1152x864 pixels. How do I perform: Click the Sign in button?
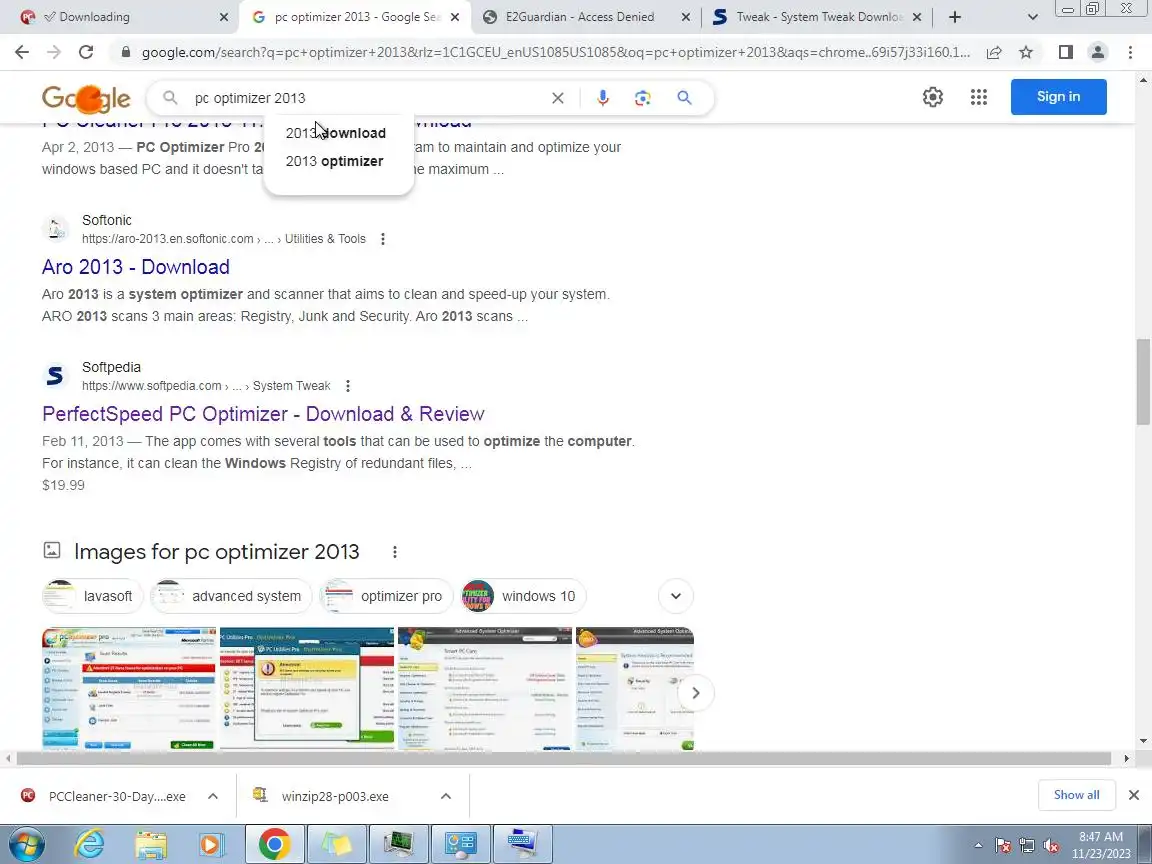tap(1058, 96)
